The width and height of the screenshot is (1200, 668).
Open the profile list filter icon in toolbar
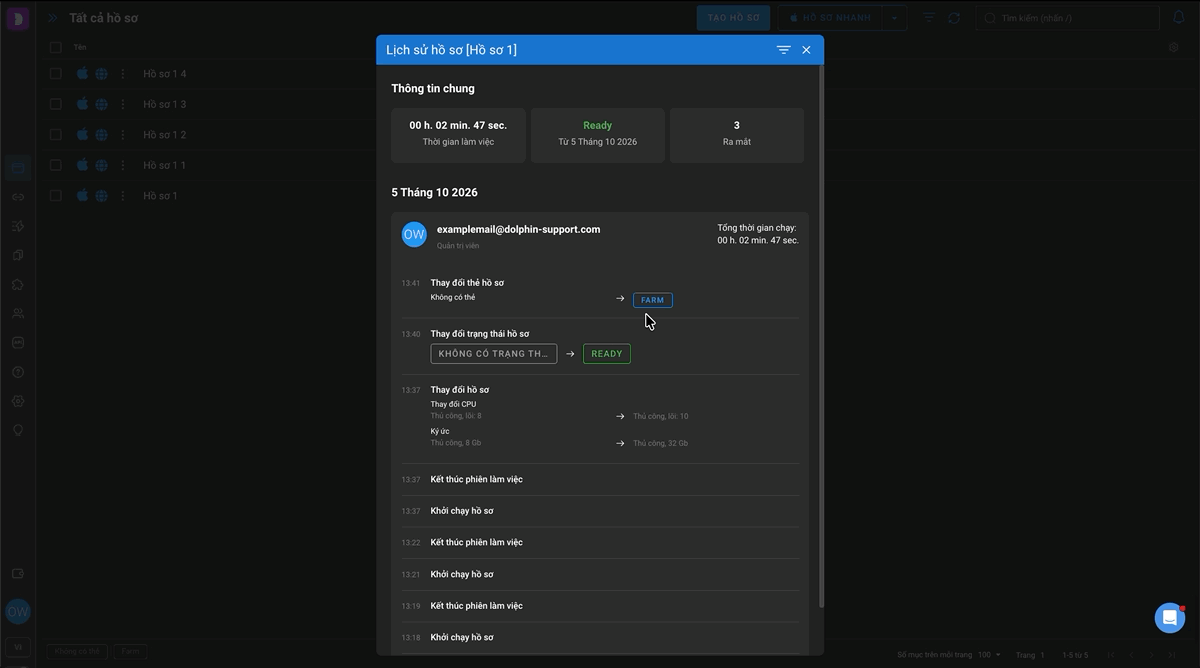(x=929, y=18)
